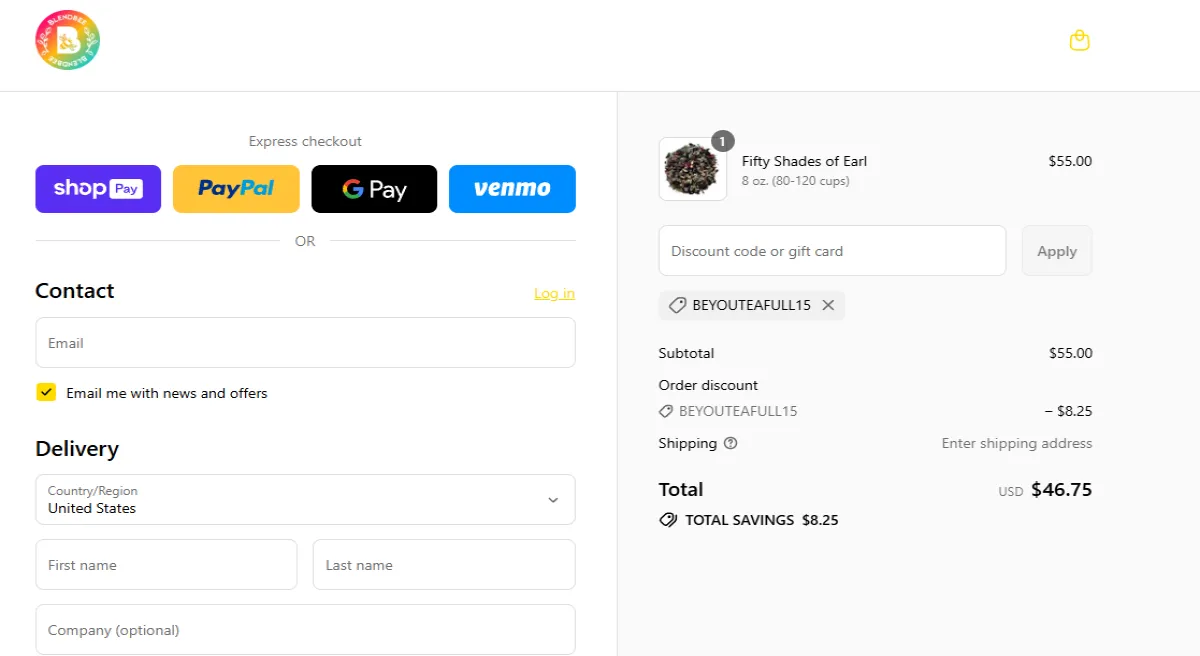This screenshot has width=1200, height=656.
Task: Click the shipping info question mark icon
Action: (x=729, y=443)
